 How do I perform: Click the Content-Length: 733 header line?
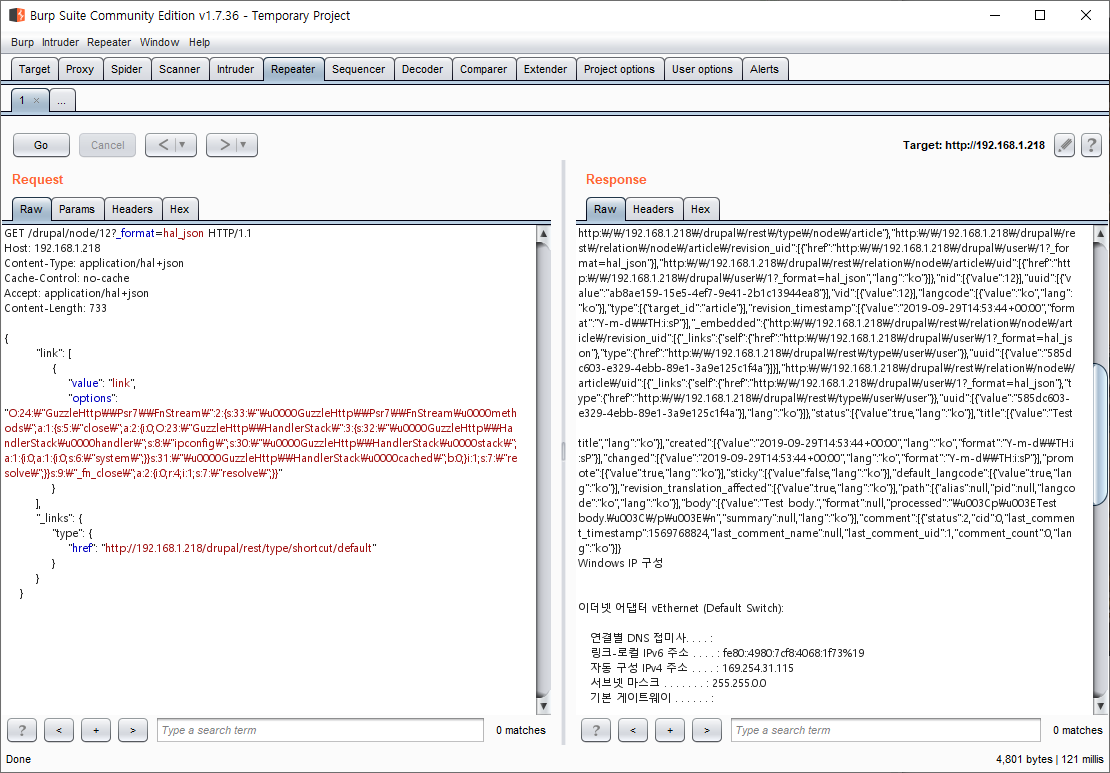point(55,308)
